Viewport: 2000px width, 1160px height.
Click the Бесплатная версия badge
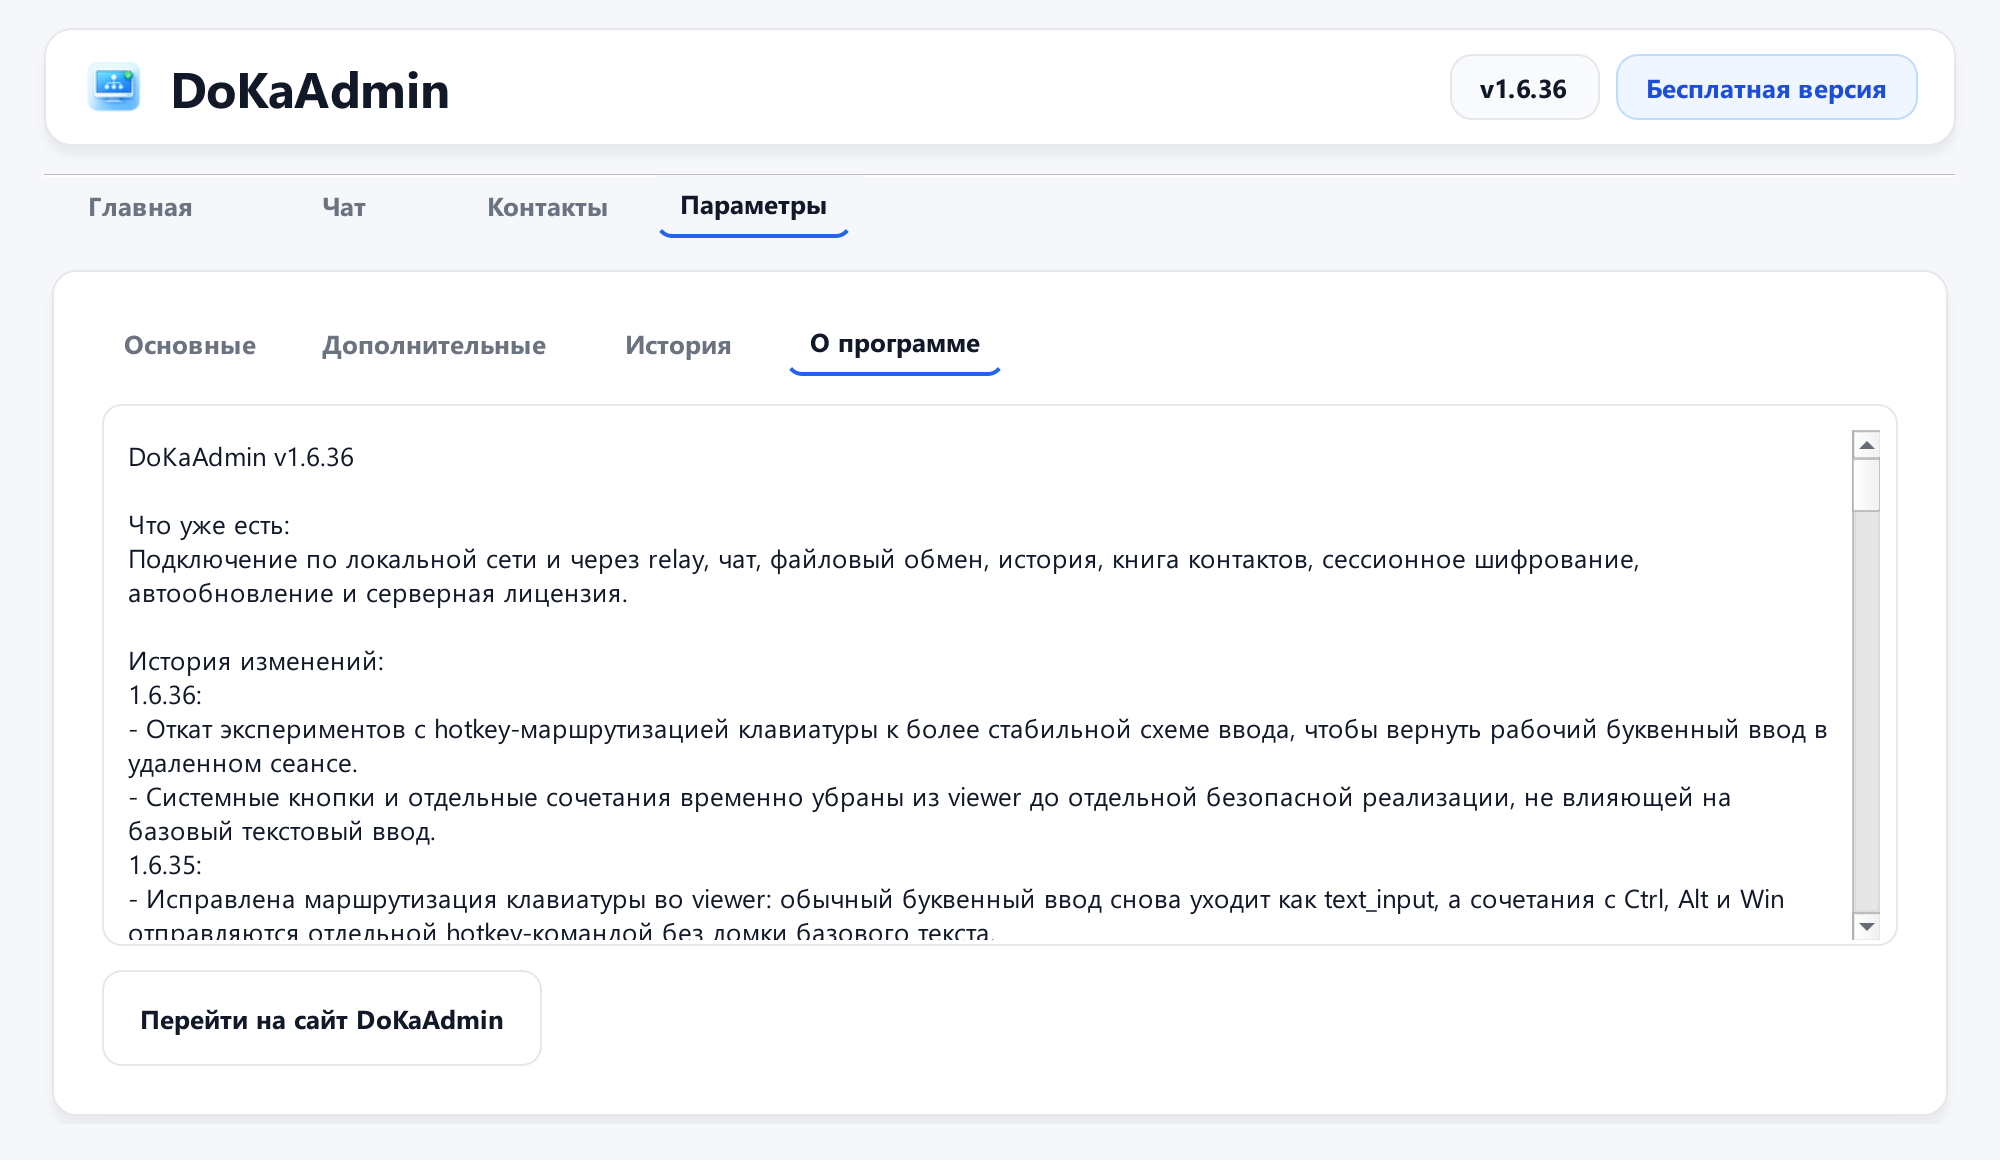click(1766, 88)
